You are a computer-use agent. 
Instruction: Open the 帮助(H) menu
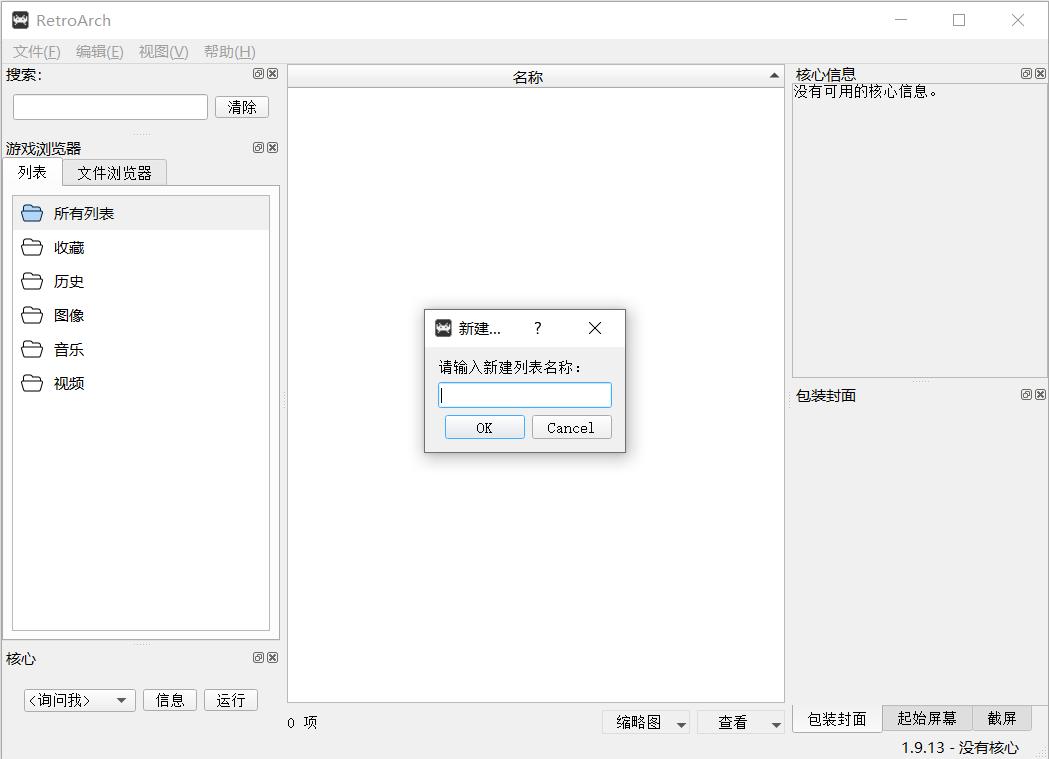click(229, 51)
